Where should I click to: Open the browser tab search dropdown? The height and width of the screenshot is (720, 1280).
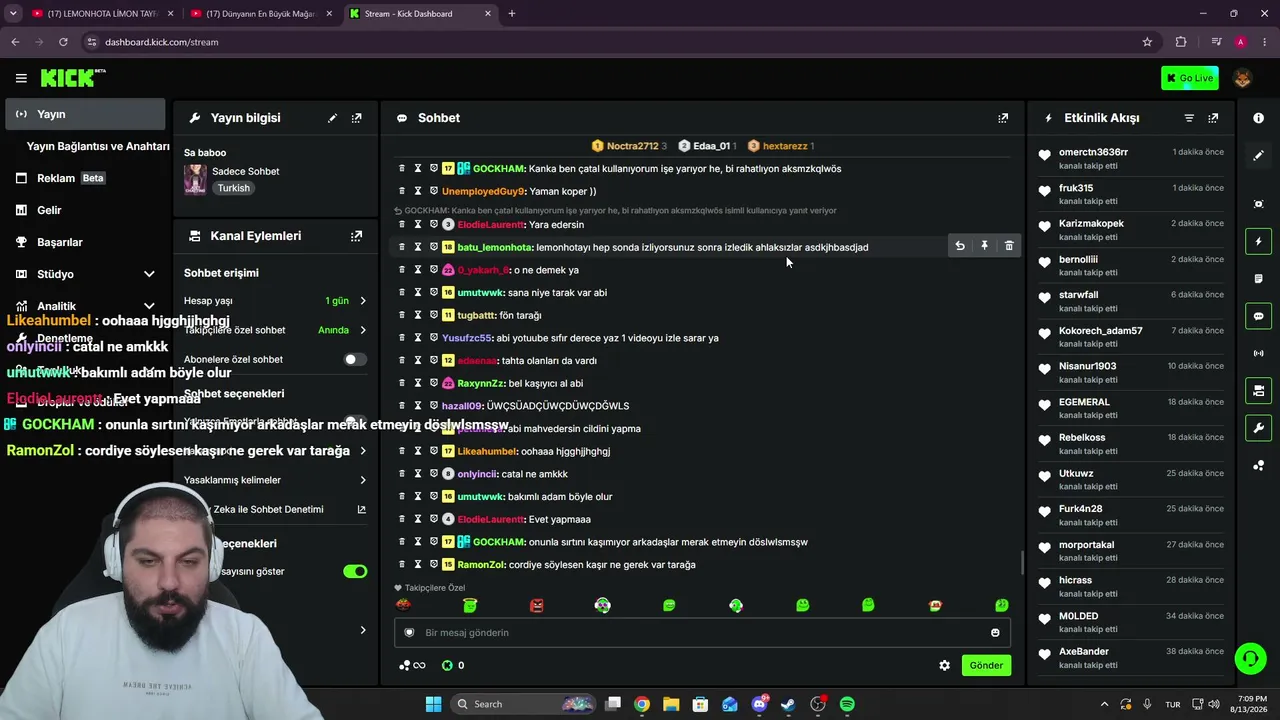click(13, 13)
